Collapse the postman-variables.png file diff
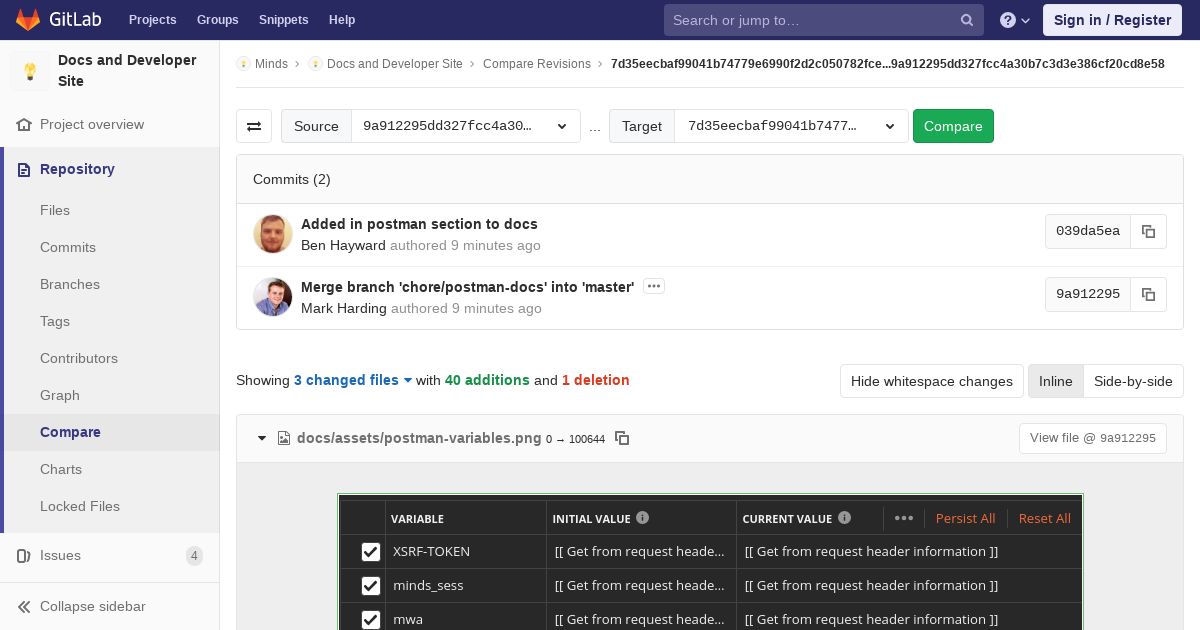 262,438
